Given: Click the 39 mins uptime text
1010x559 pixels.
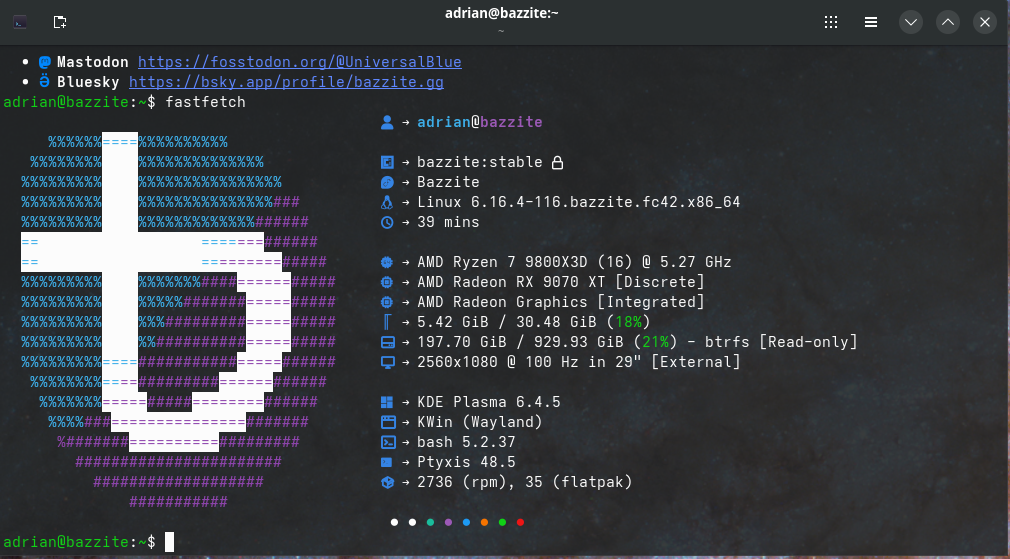Looking at the screenshot, I should [448, 222].
